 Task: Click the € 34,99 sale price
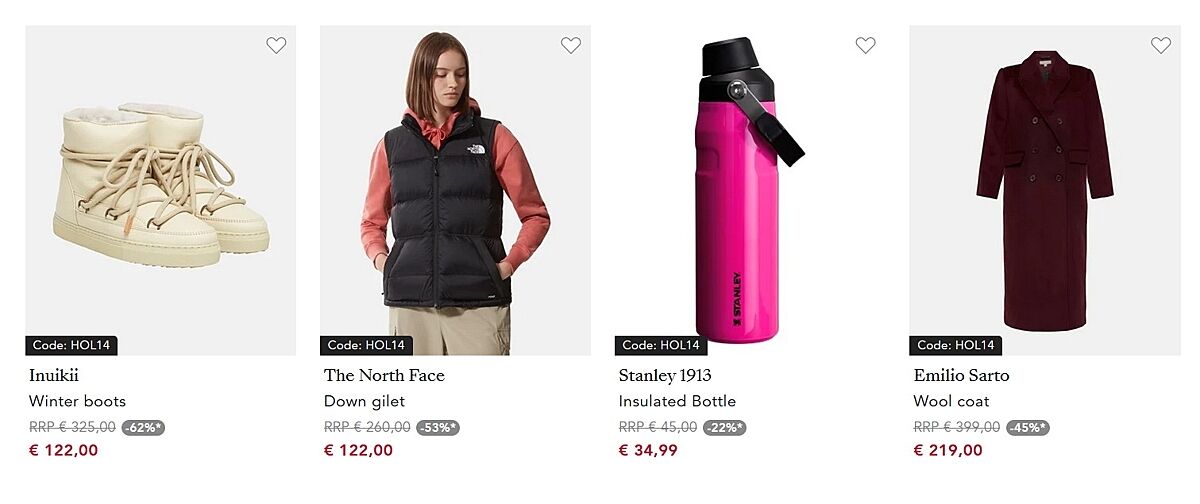648,450
